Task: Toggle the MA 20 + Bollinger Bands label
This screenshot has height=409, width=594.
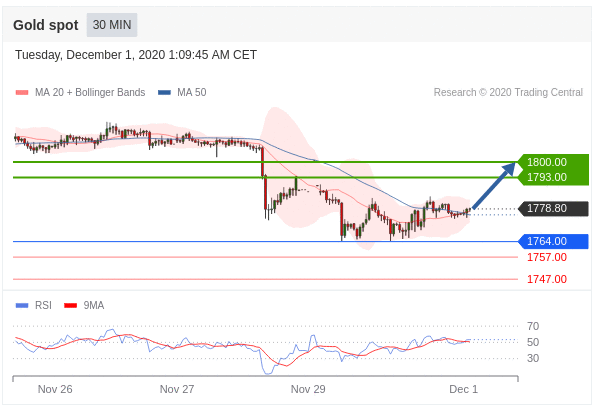Action: pos(90,92)
